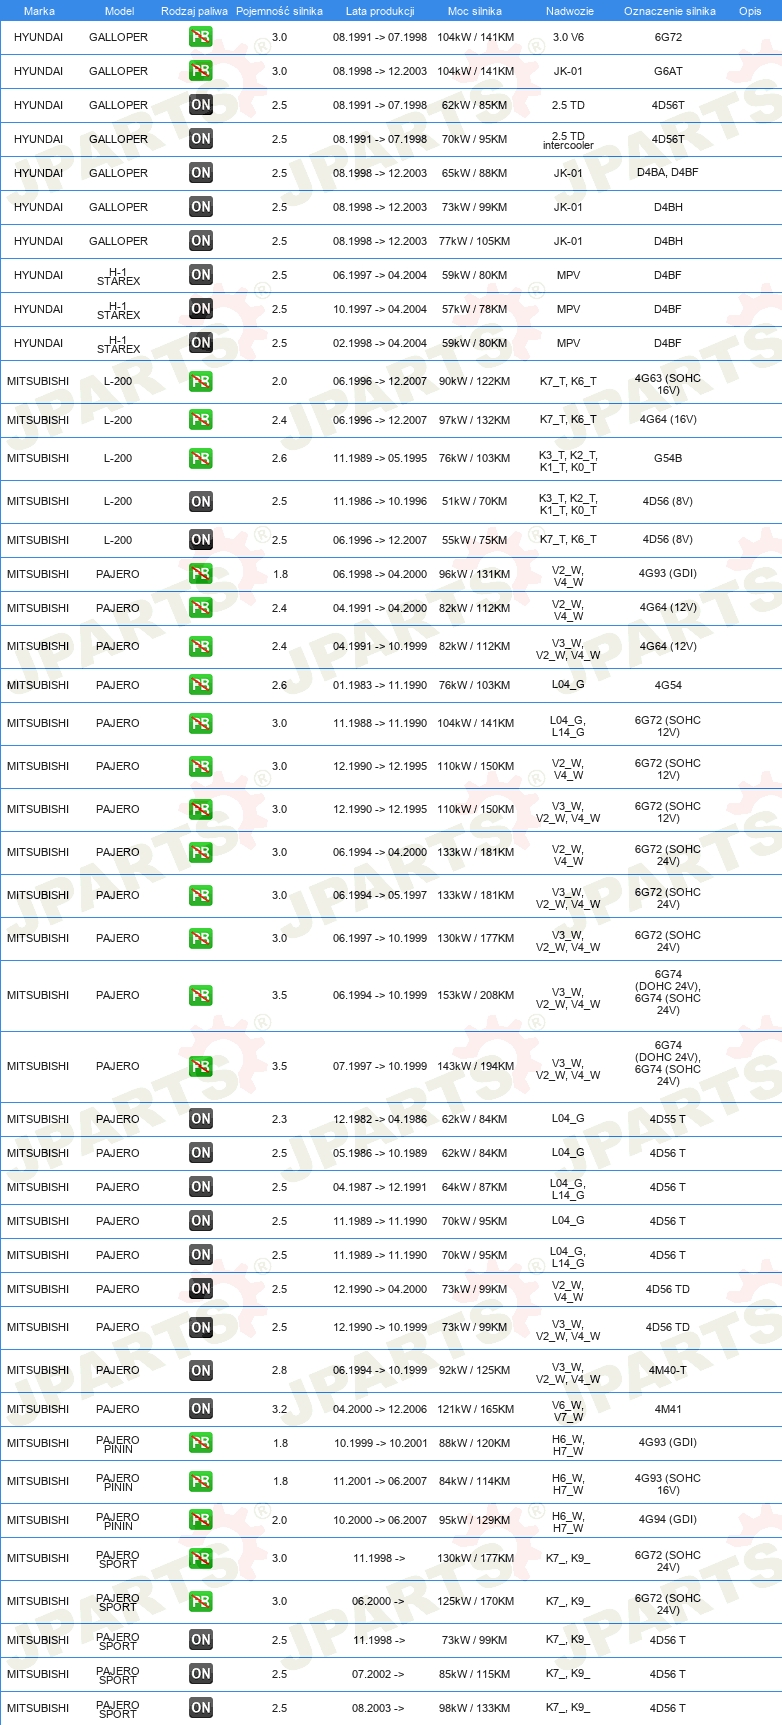Click petrol icon in Pajero Sport 125kW / 170KM row
Image resolution: width=782 pixels, height=1725 pixels.
[x=201, y=1602]
